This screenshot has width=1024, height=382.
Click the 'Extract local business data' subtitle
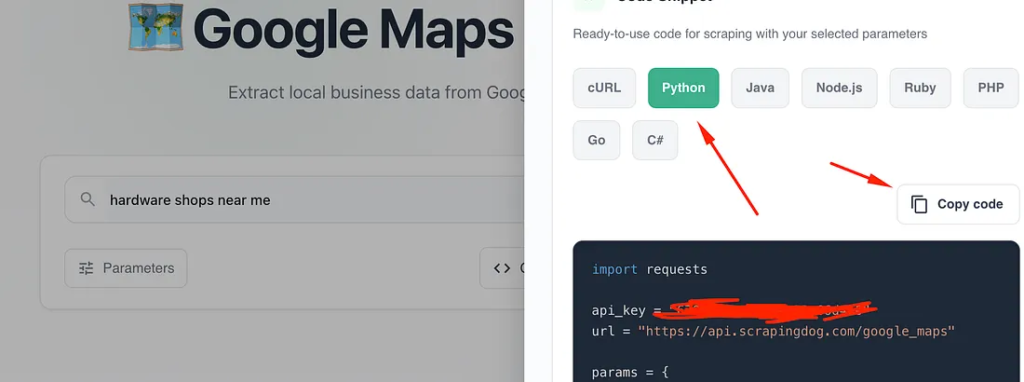(x=376, y=93)
